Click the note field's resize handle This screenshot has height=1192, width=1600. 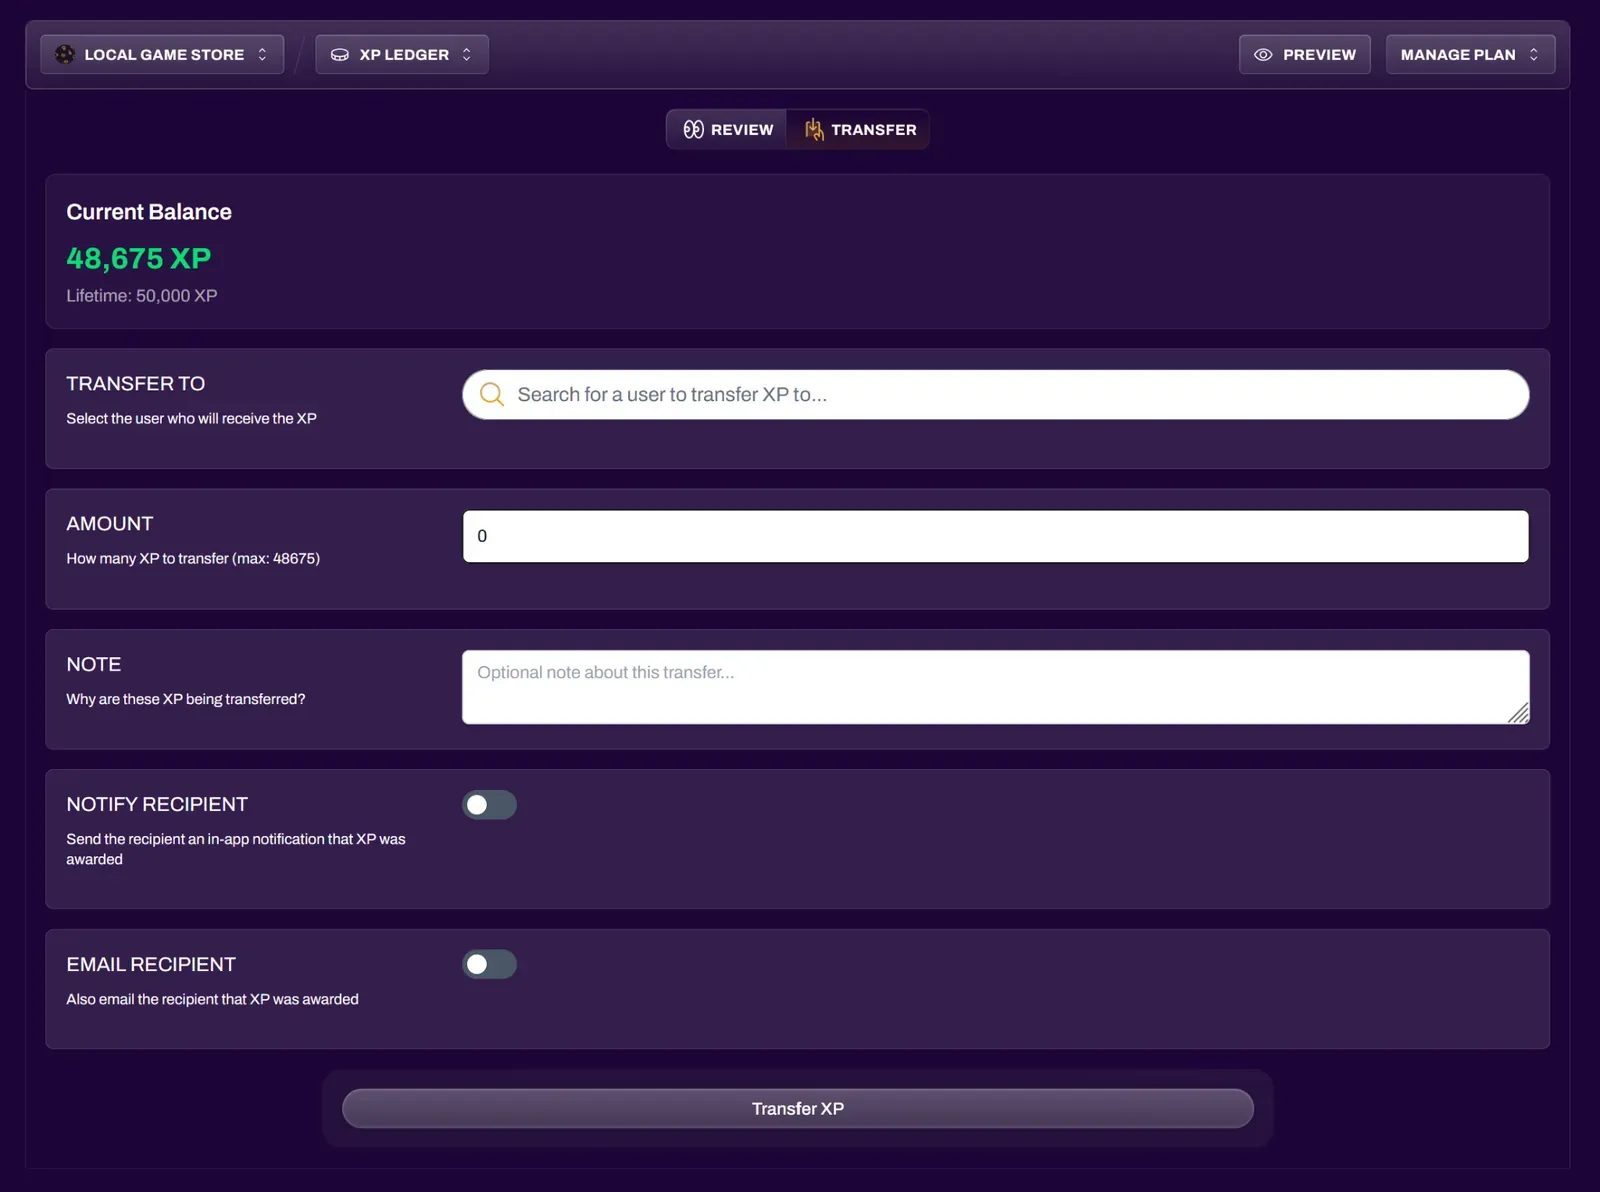tap(1518, 713)
